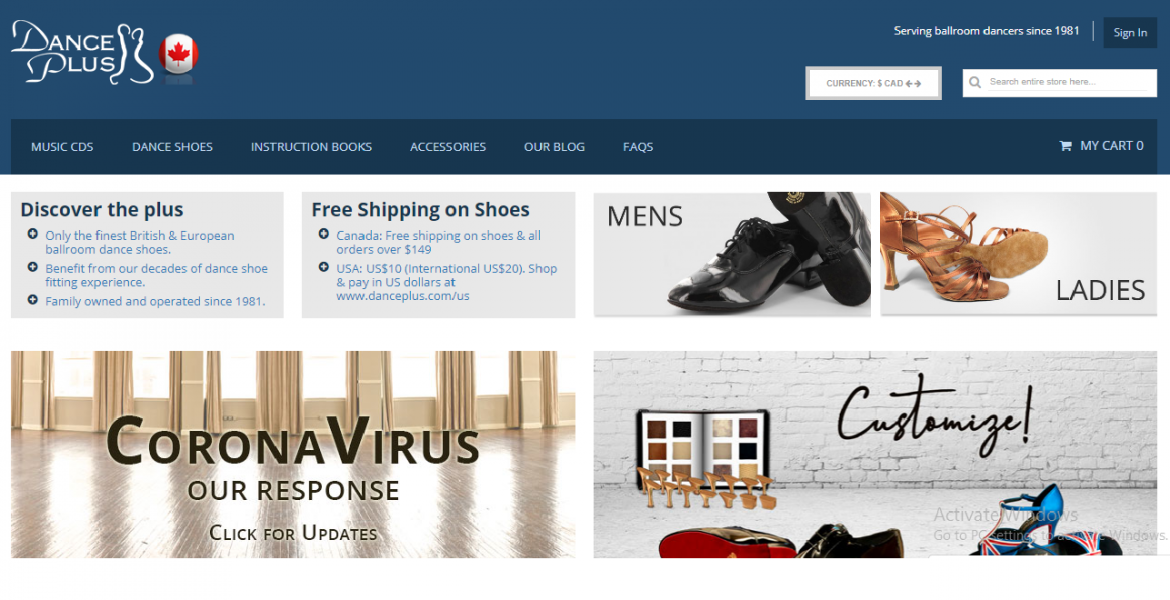The image size is (1170, 600).
Task: Open the CoronaVirus Our Response banner
Action: (x=293, y=454)
